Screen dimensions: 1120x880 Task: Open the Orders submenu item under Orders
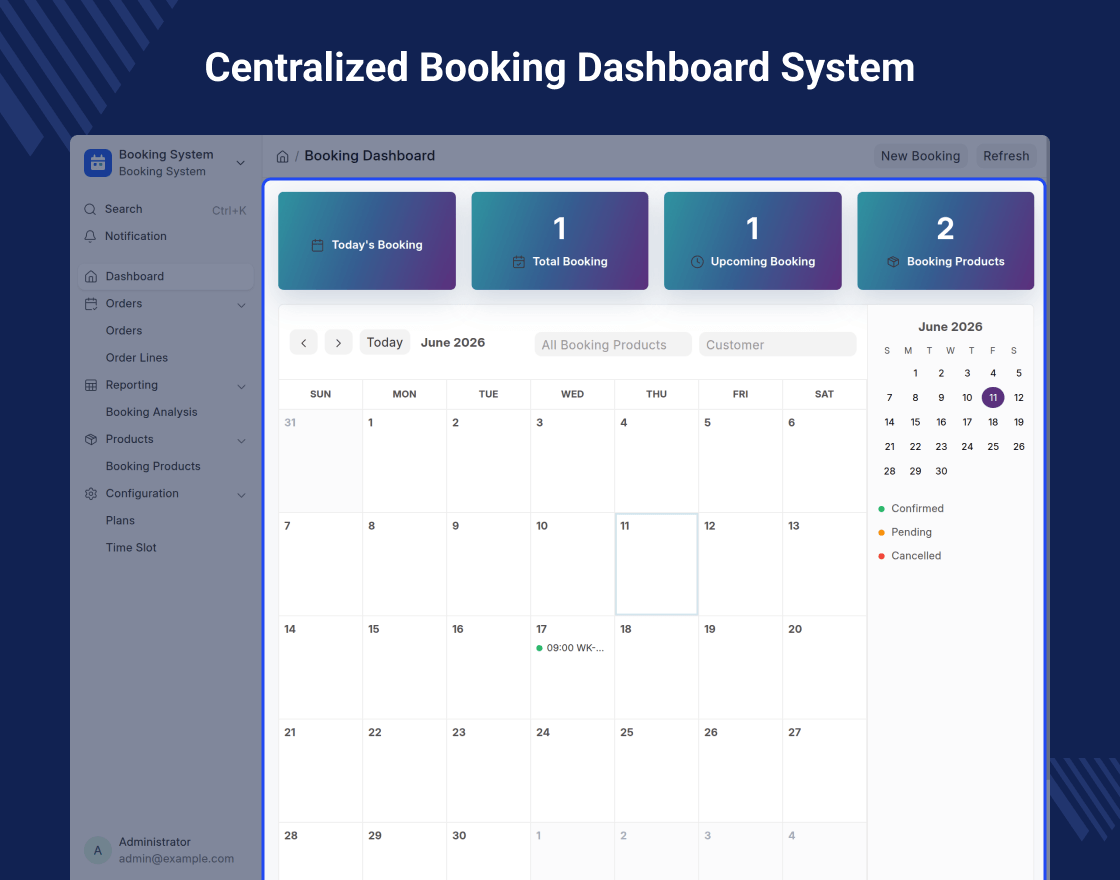coord(124,331)
